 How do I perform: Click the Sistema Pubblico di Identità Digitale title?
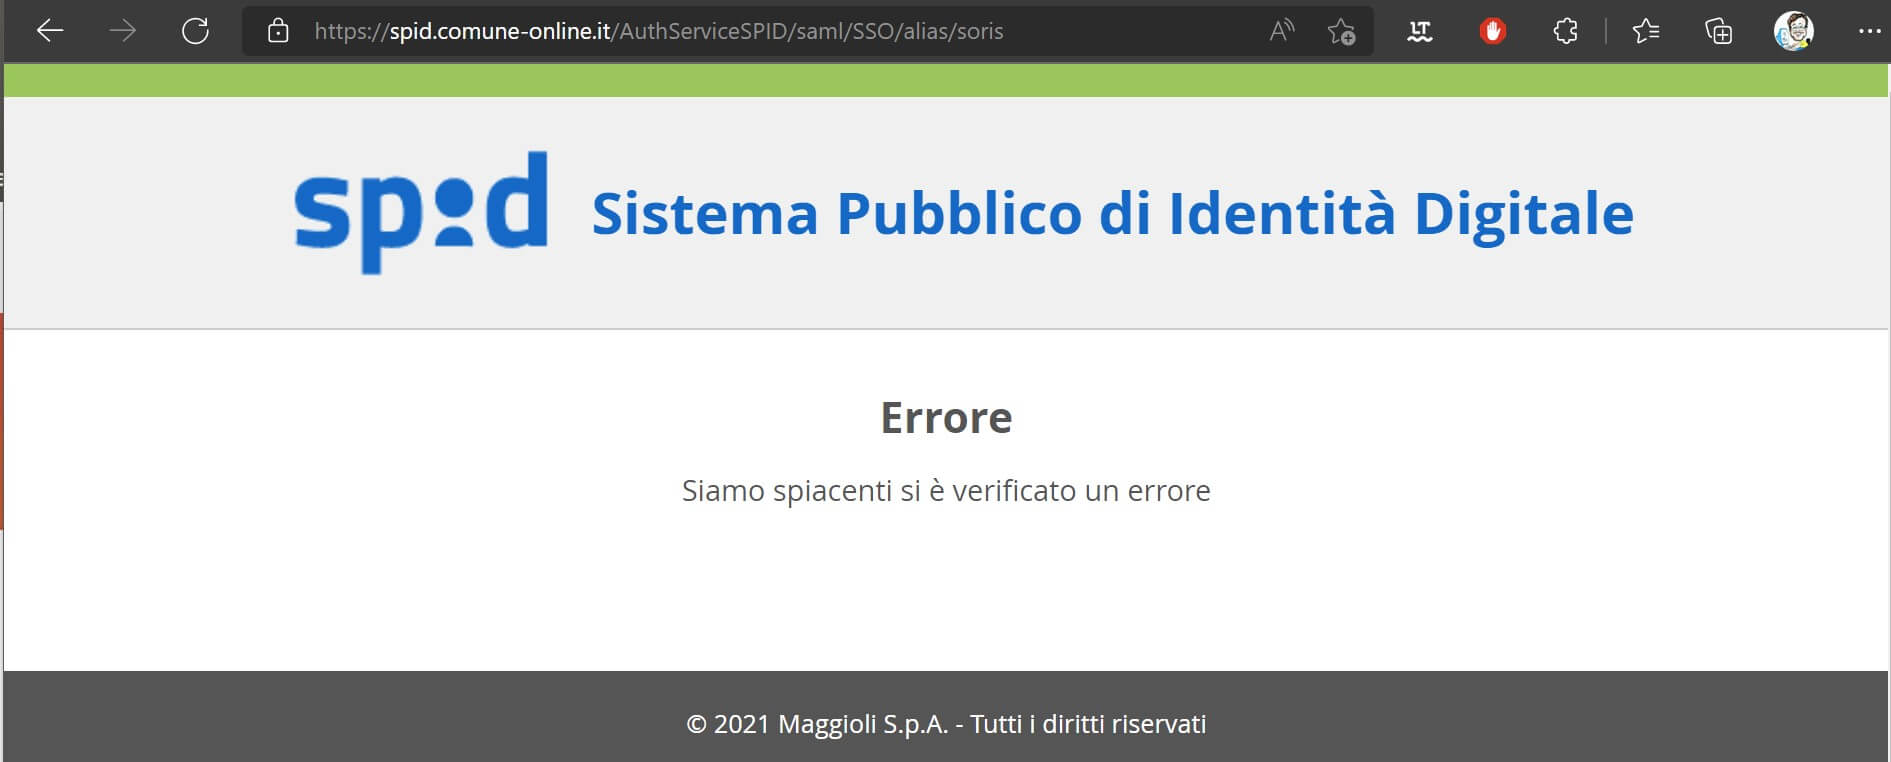click(x=1112, y=213)
